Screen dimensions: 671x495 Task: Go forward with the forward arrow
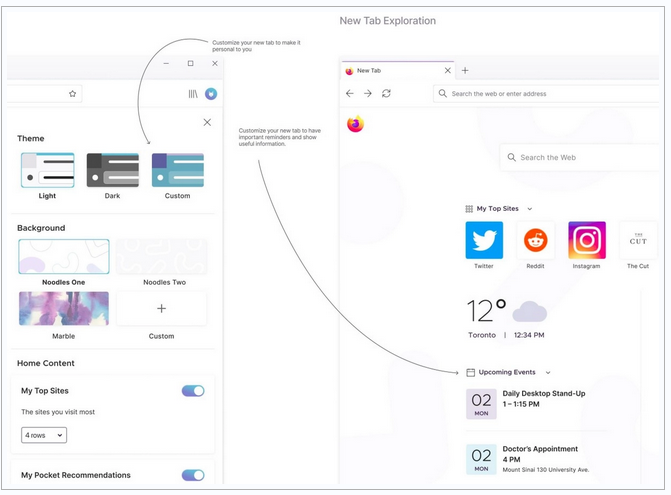click(x=368, y=93)
